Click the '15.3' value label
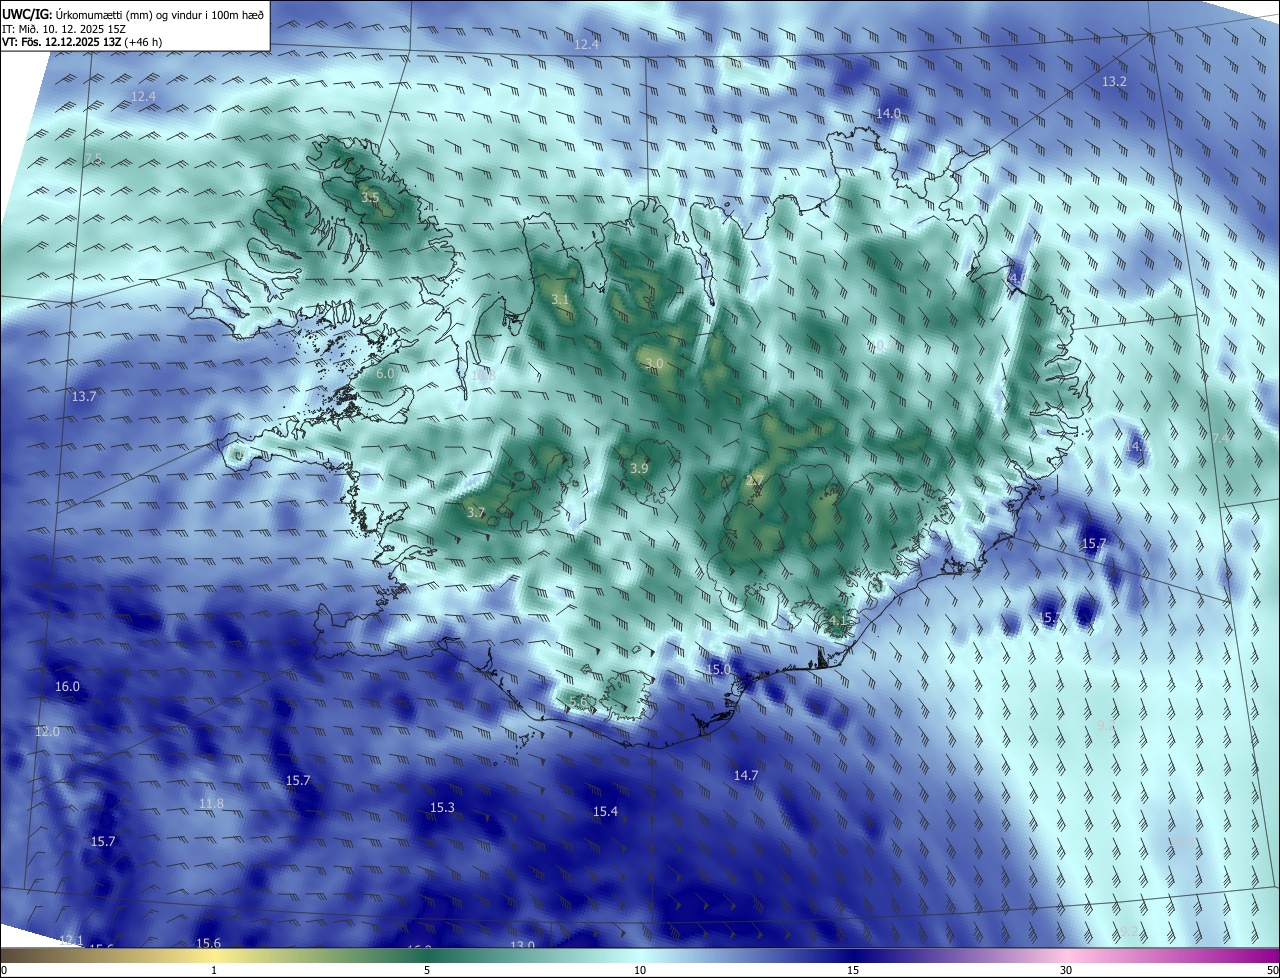The image size is (1280, 978). click(443, 808)
